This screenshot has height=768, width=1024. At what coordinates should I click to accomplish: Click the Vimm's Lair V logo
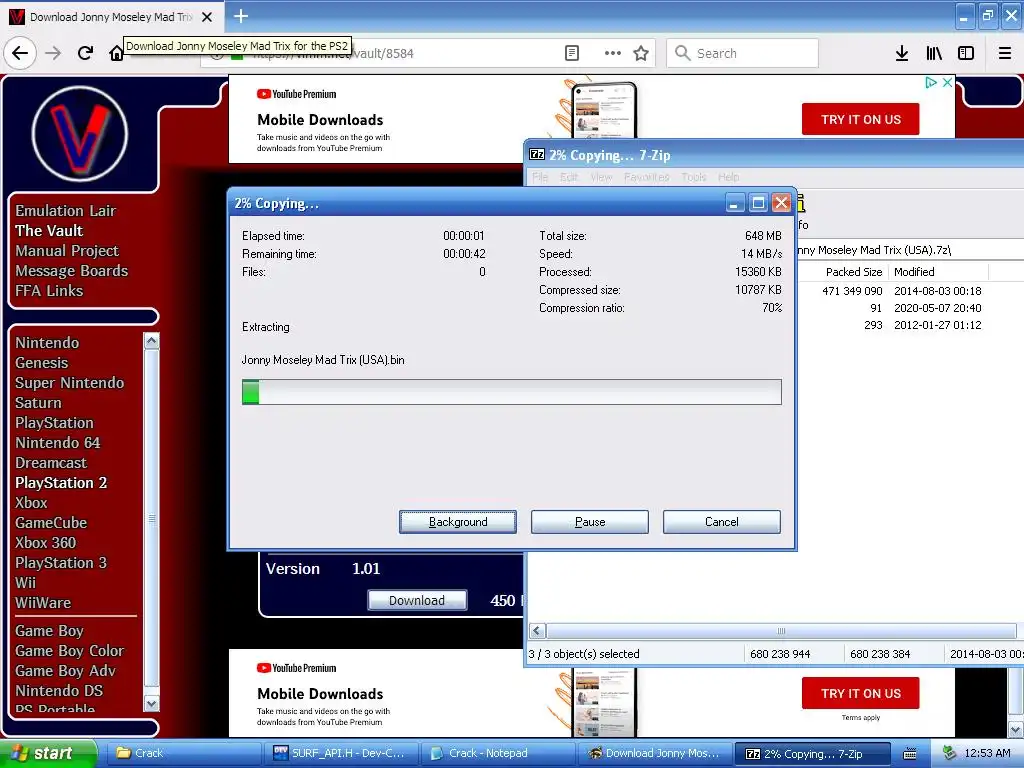(80, 133)
